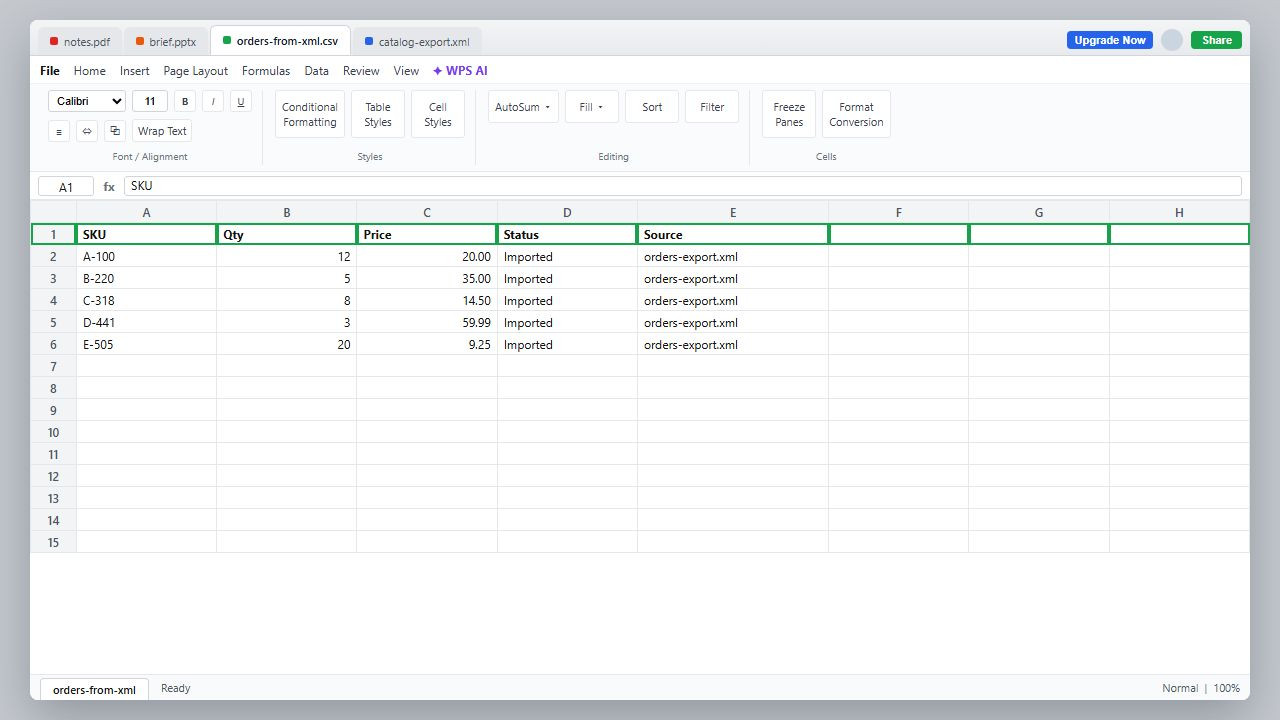The image size is (1280, 720).
Task: Click the Share button
Action: 1216,40
